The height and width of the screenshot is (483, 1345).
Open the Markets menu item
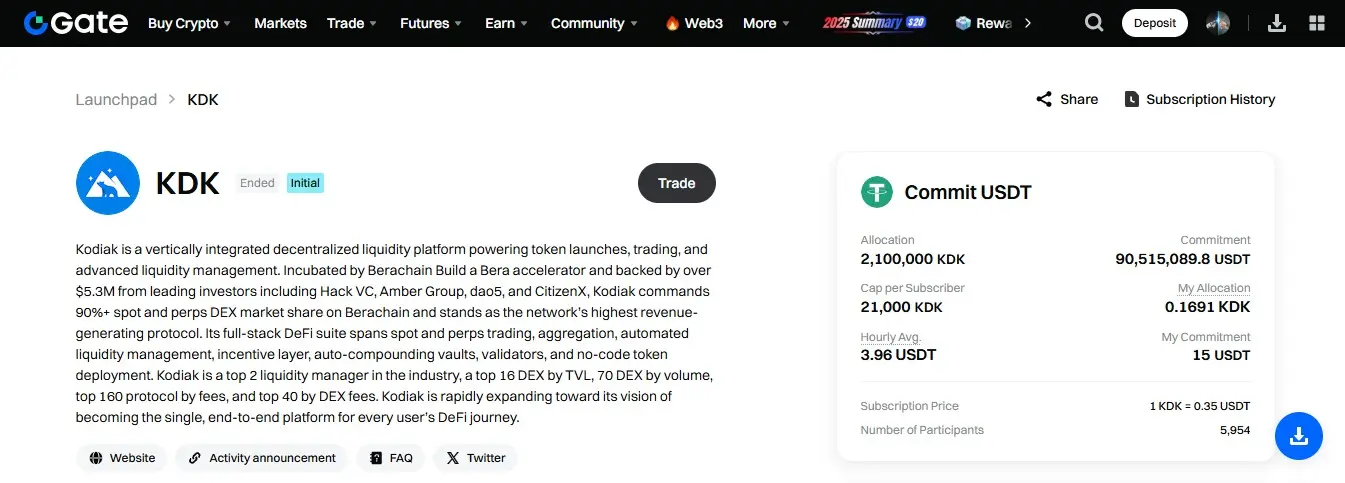coord(280,23)
